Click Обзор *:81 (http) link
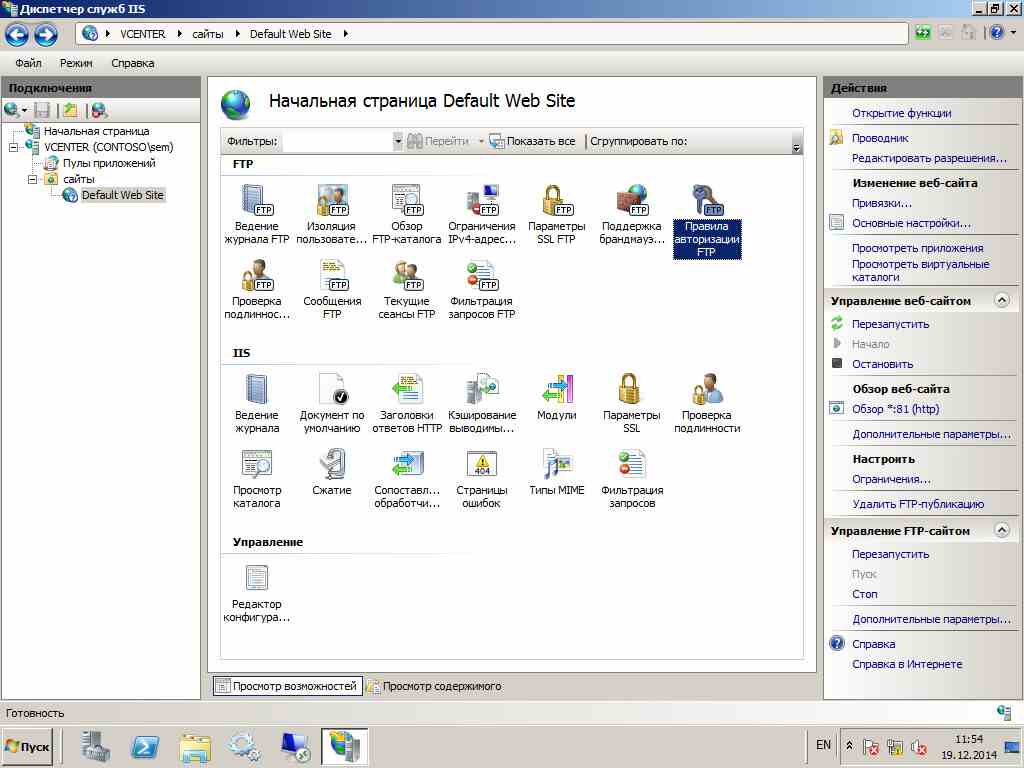Screen dimensions: 1024x768 tap(895, 409)
